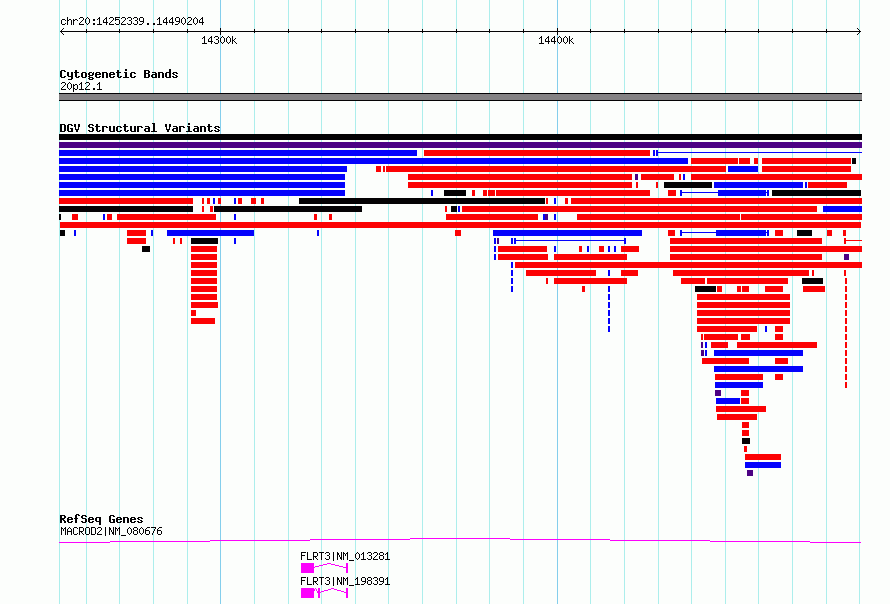Screen dimensions: 890x604
Task: Click the lowest purple square in the variant stack
Action: 750,473
